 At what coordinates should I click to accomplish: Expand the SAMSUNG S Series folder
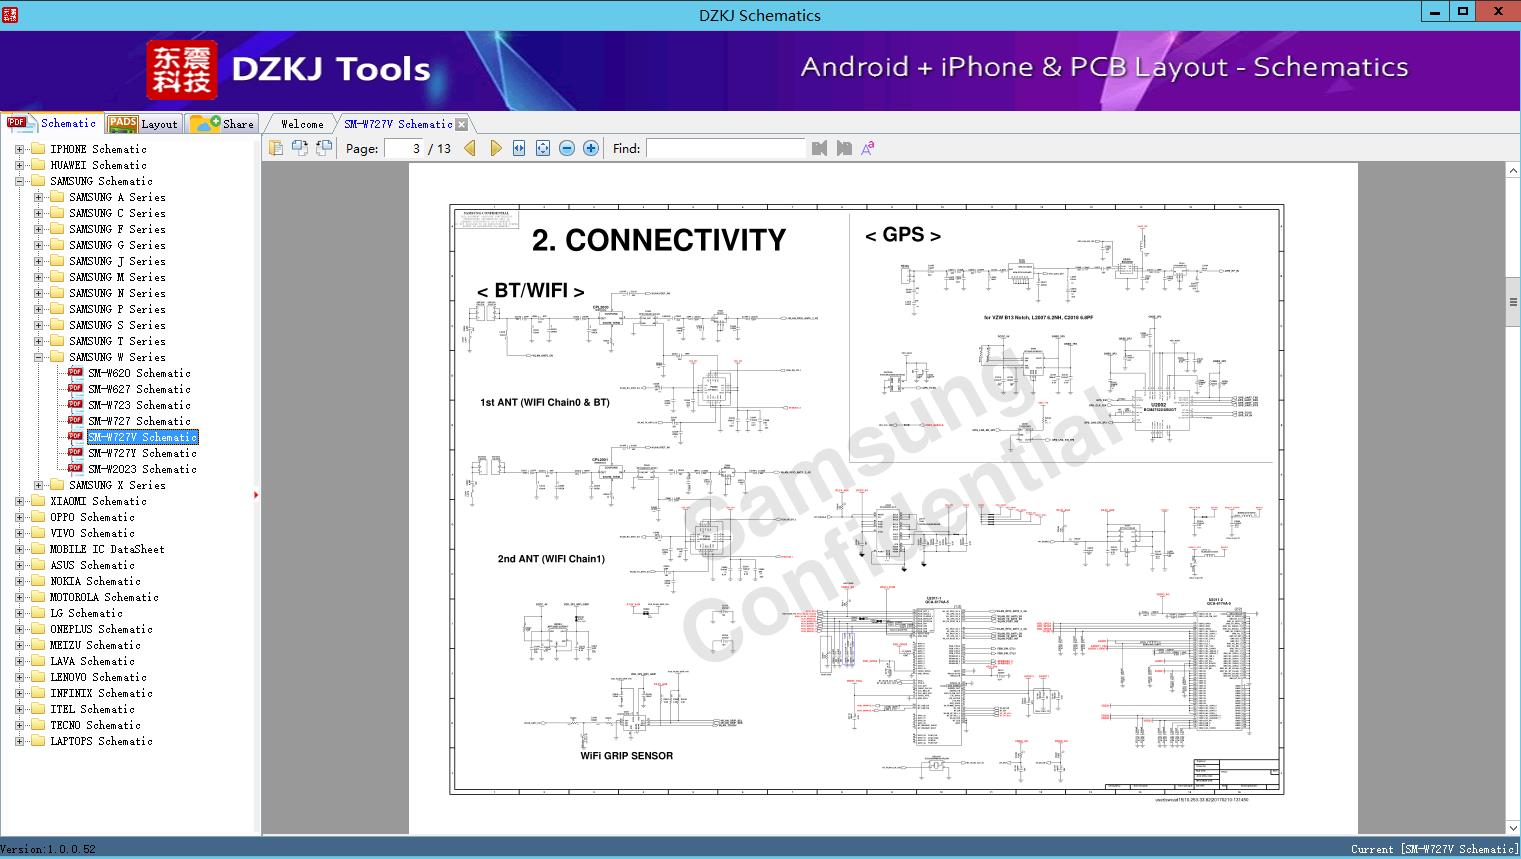click(38, 325)
